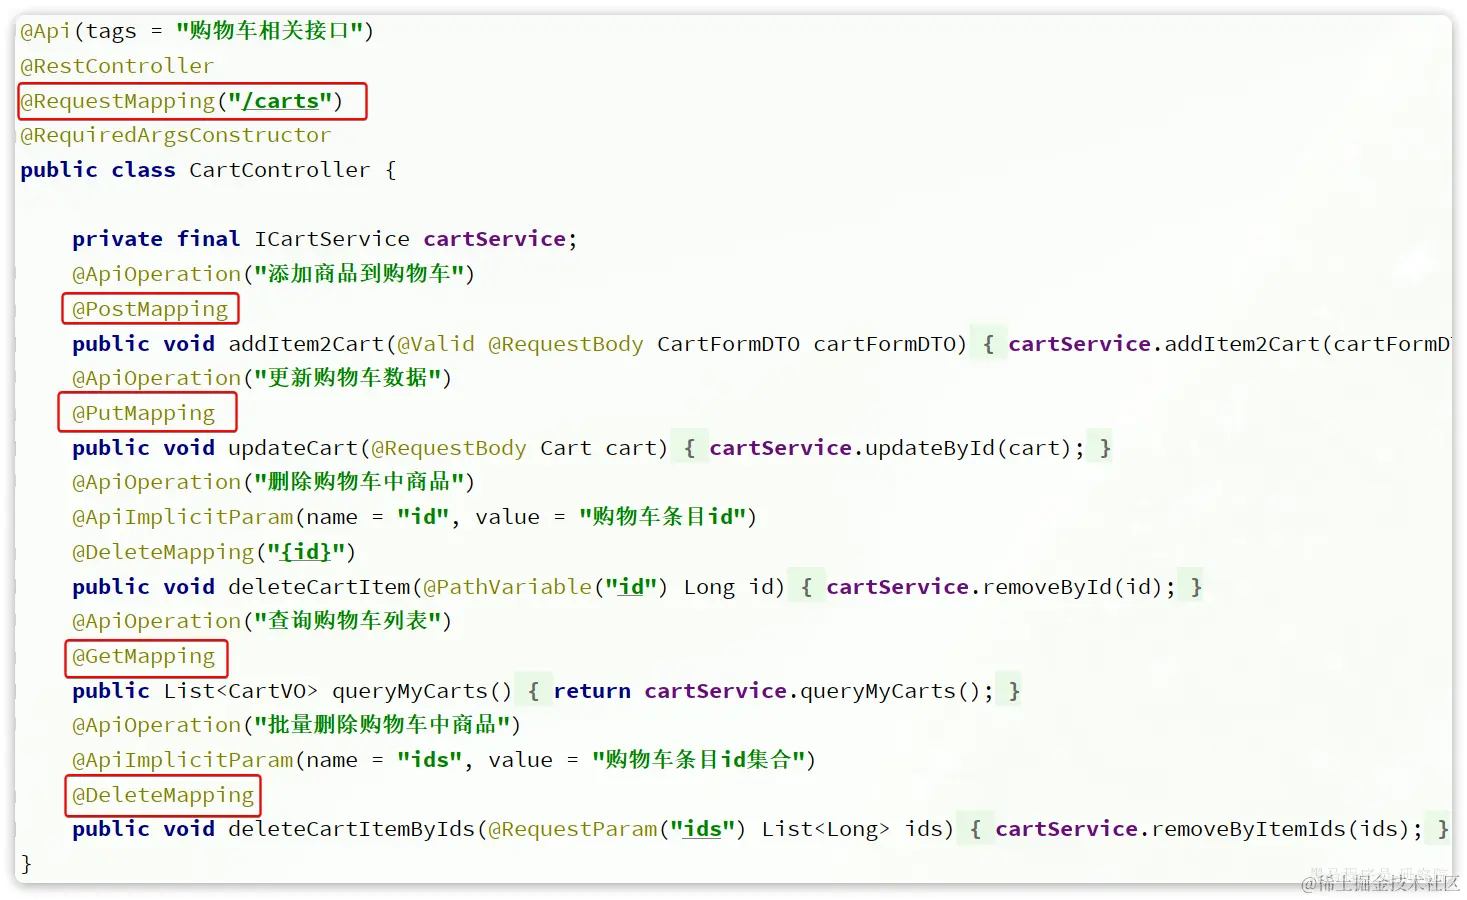This screenshot has height=900, width=1467.
Task: Click the @RequestParam annotation
Action: pos(573,829)
